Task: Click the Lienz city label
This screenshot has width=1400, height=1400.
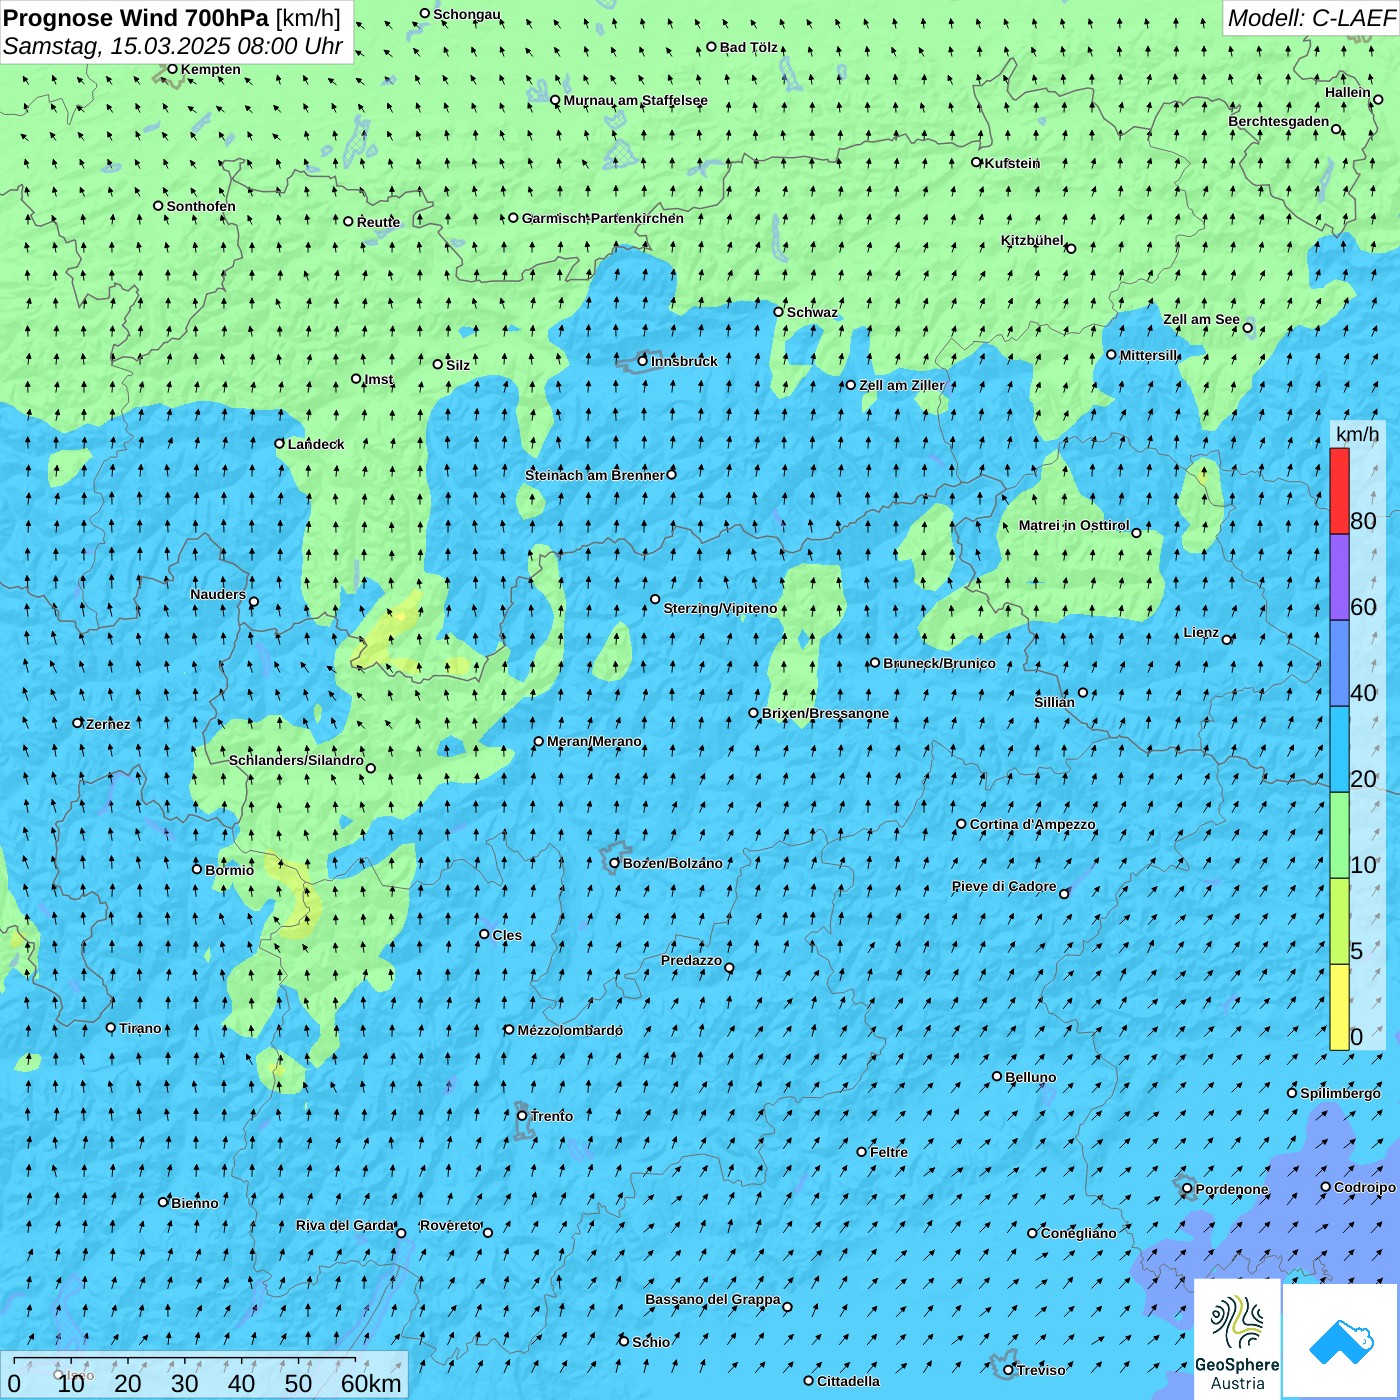Action: [1201, 632]
